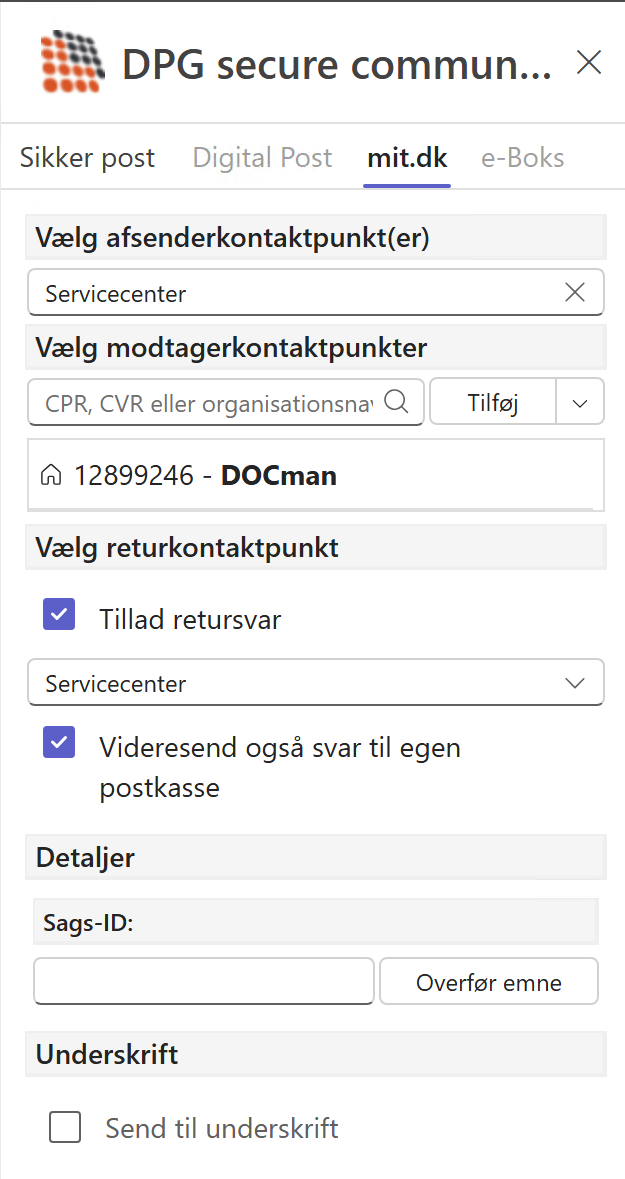The width and height of the screenshot is (625, 1179).
Task: Close the DPG secure communication panel
Action: click(589, 63)
